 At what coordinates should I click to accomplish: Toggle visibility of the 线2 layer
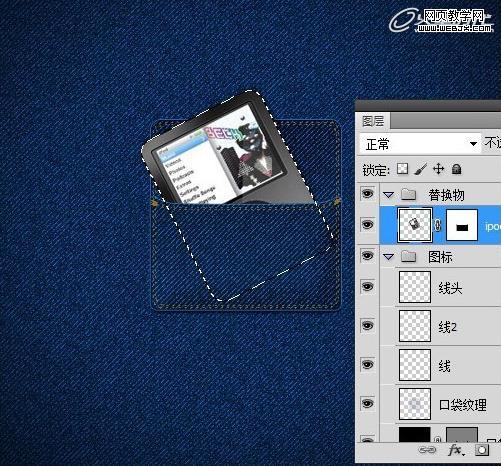coord(367,325)
